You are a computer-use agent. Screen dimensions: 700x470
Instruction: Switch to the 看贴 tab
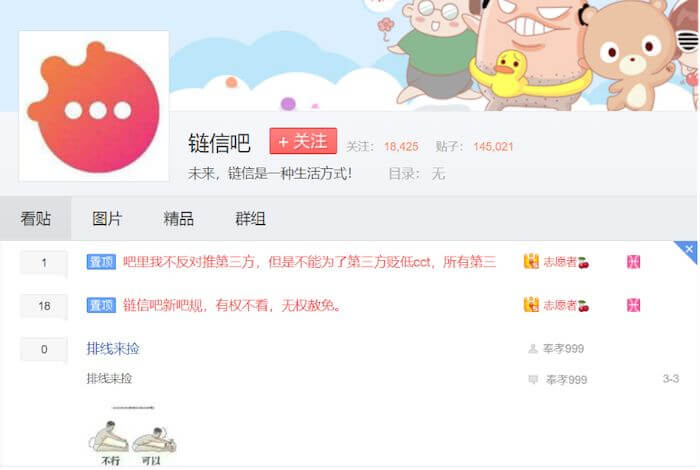(35, 219)
